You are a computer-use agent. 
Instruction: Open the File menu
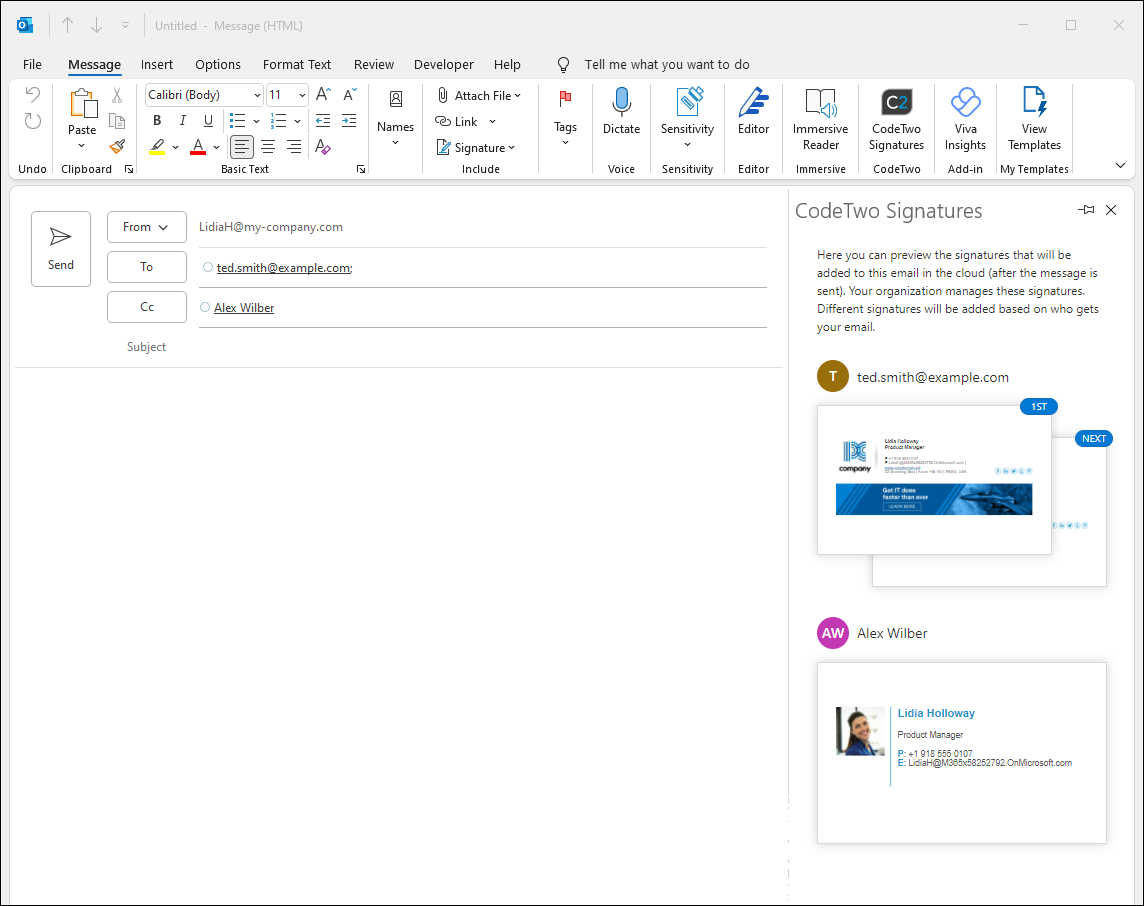32,64
